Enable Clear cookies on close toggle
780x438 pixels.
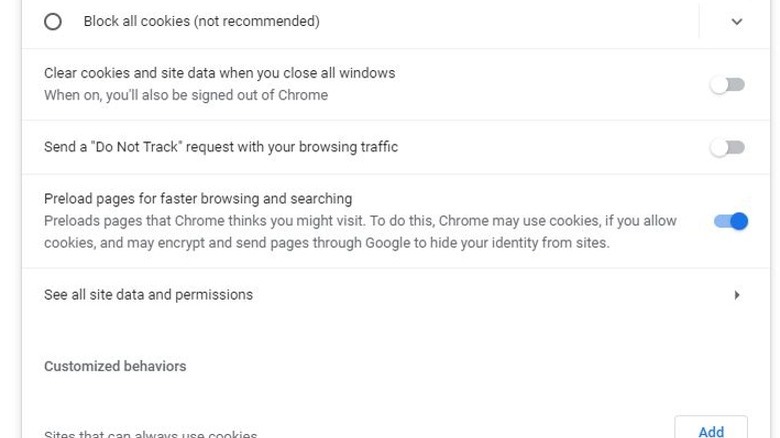[728, 85]
